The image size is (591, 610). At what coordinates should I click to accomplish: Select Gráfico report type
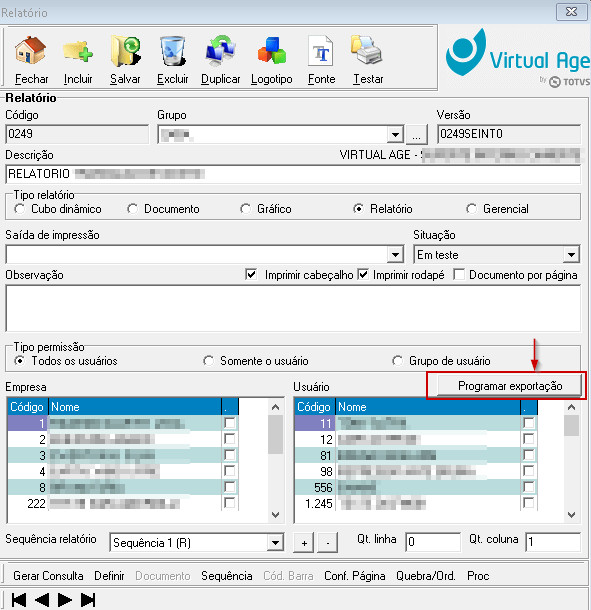pyautogui.click(x=245, y=209)
